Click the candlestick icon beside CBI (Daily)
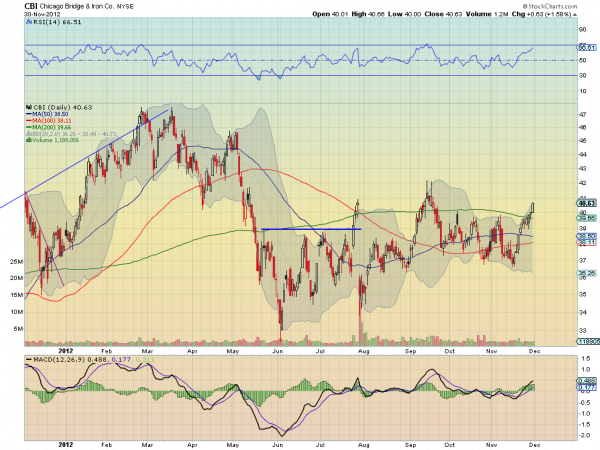 pyautogui.click(x=29, y=108)
